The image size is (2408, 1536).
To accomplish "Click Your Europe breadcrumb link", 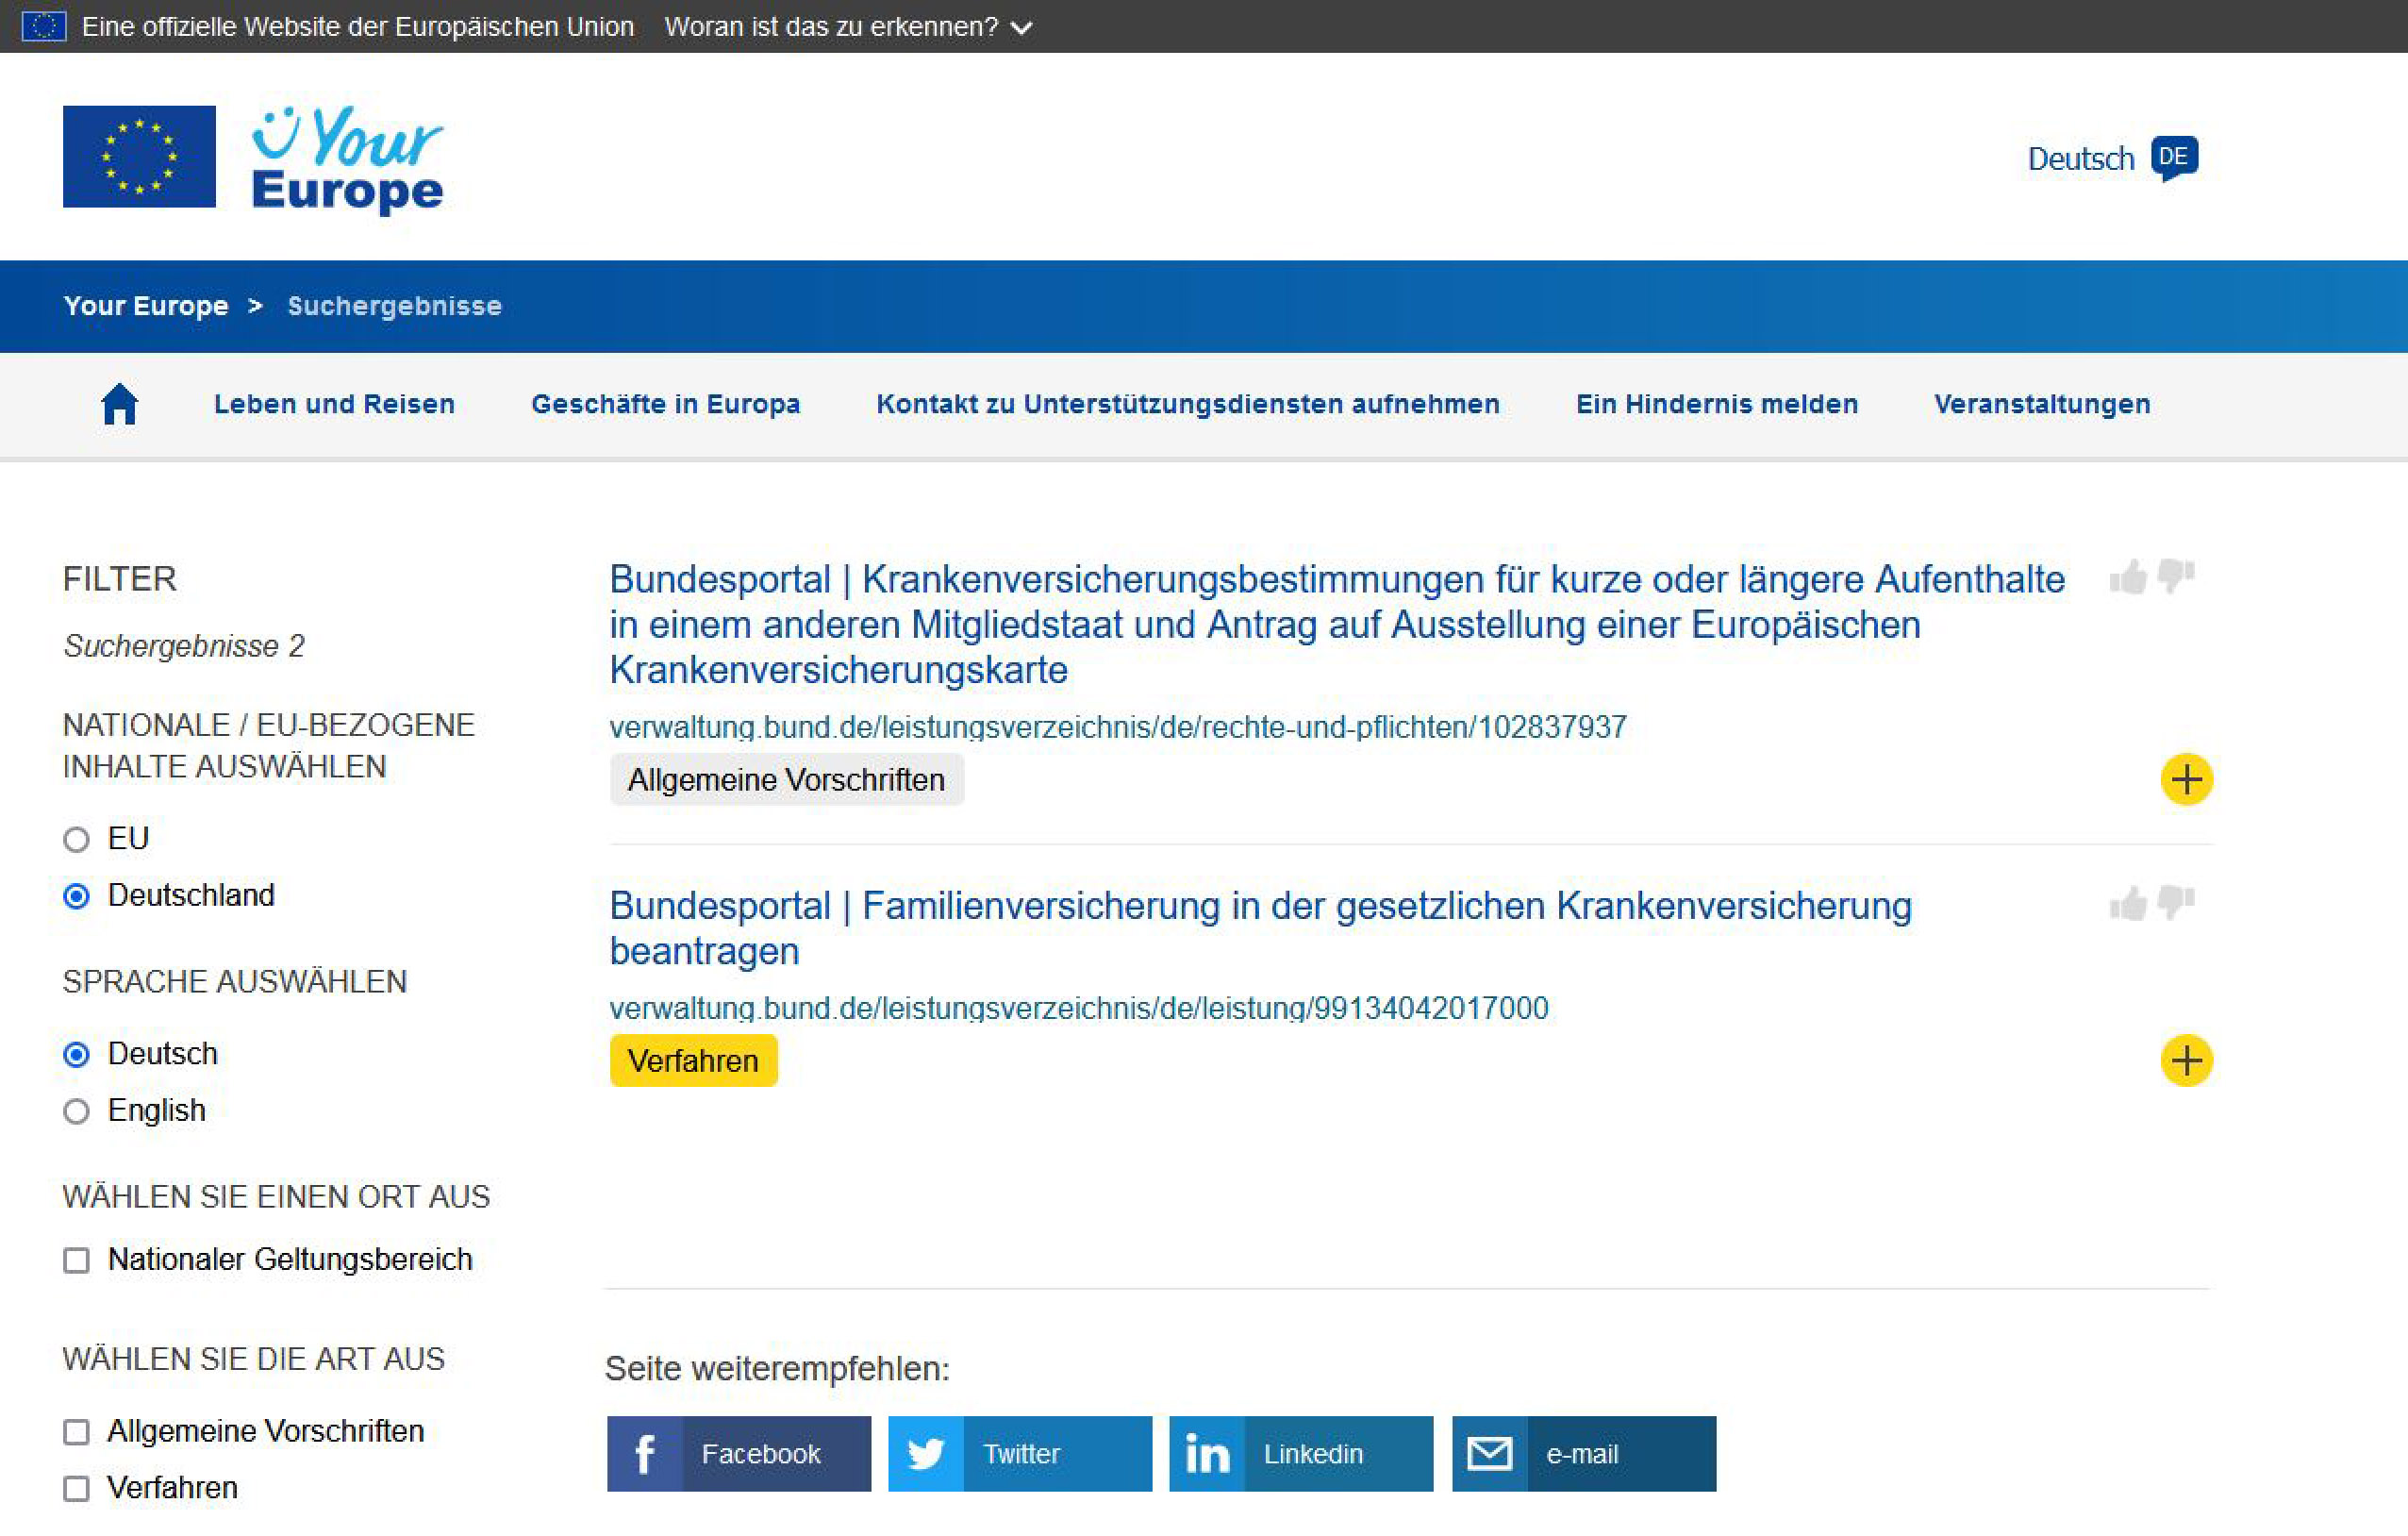I will click(x=146, y=306).
